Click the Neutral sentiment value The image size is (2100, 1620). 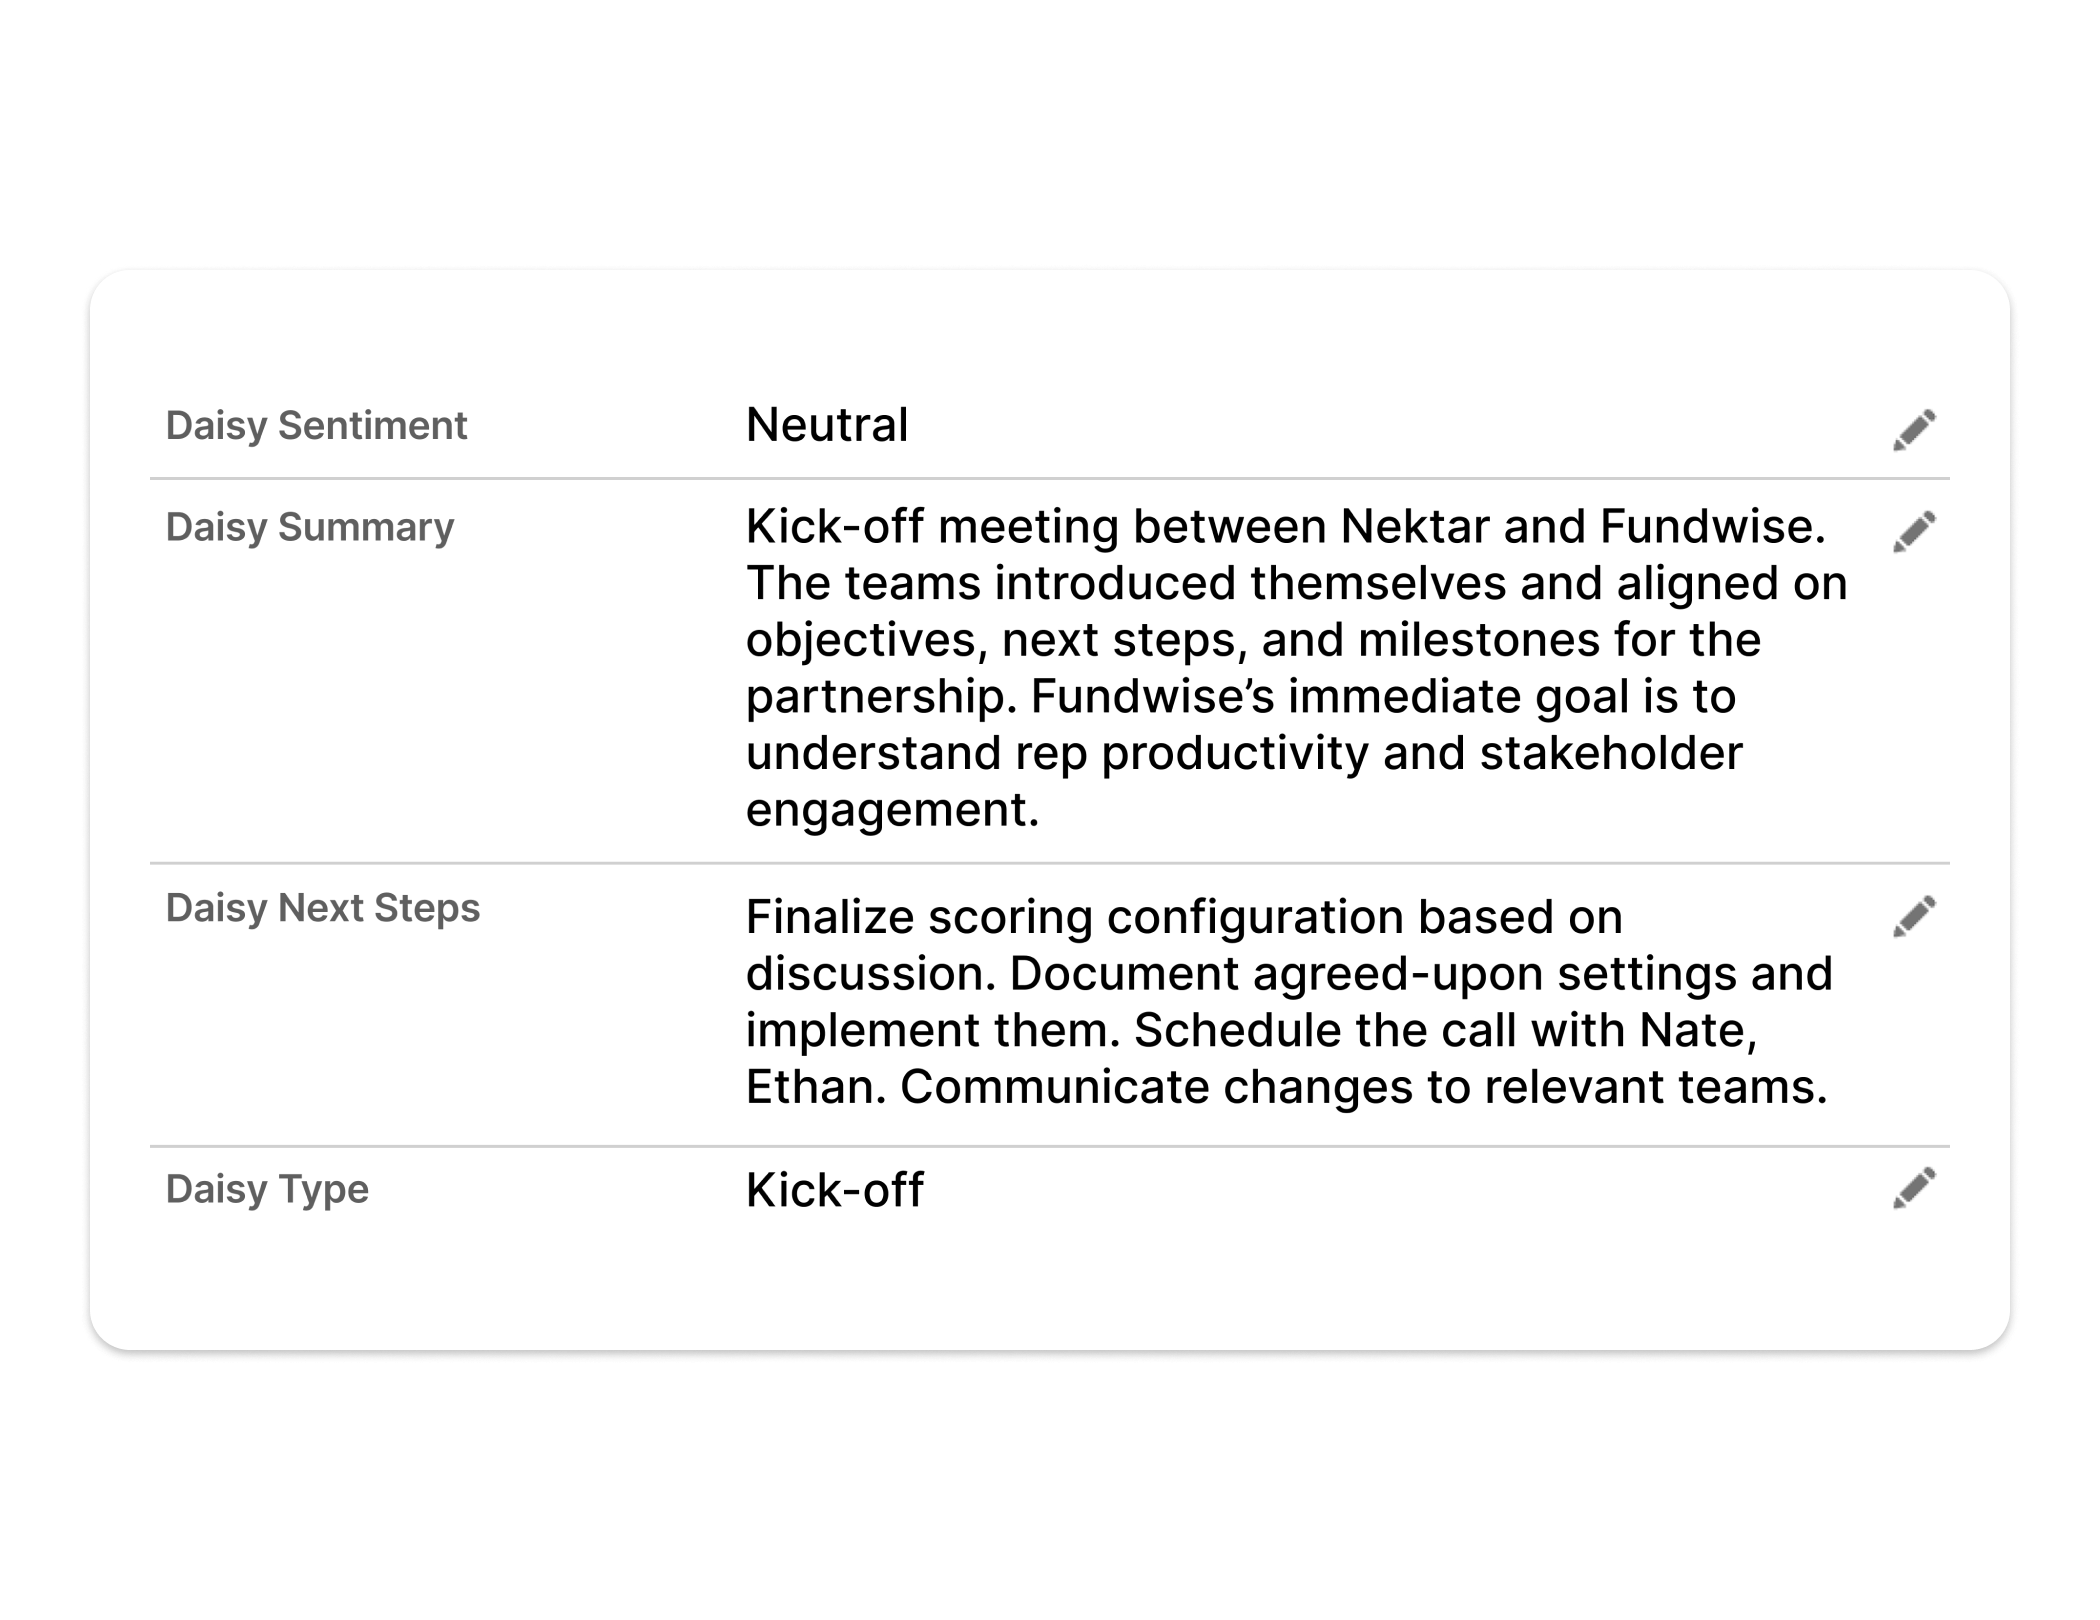pyautogui.click(x=827, y=425)
